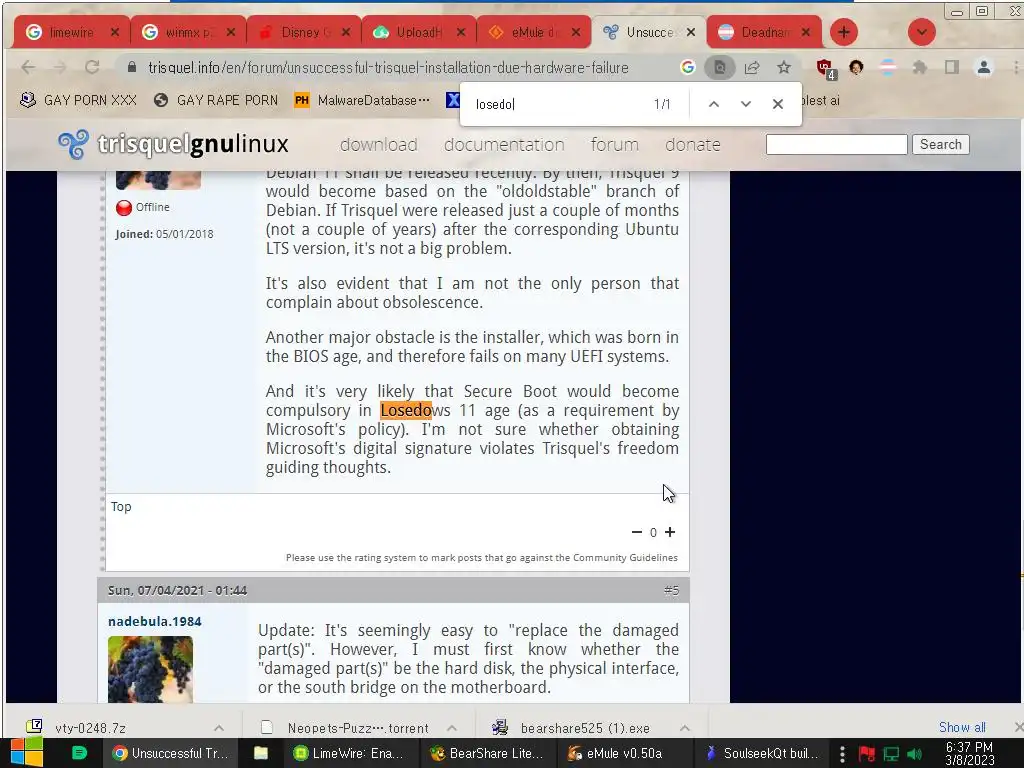Switch to eMule v0.50a taskbar window
This screenshot has height=768, width=1024.
[624, 753]
